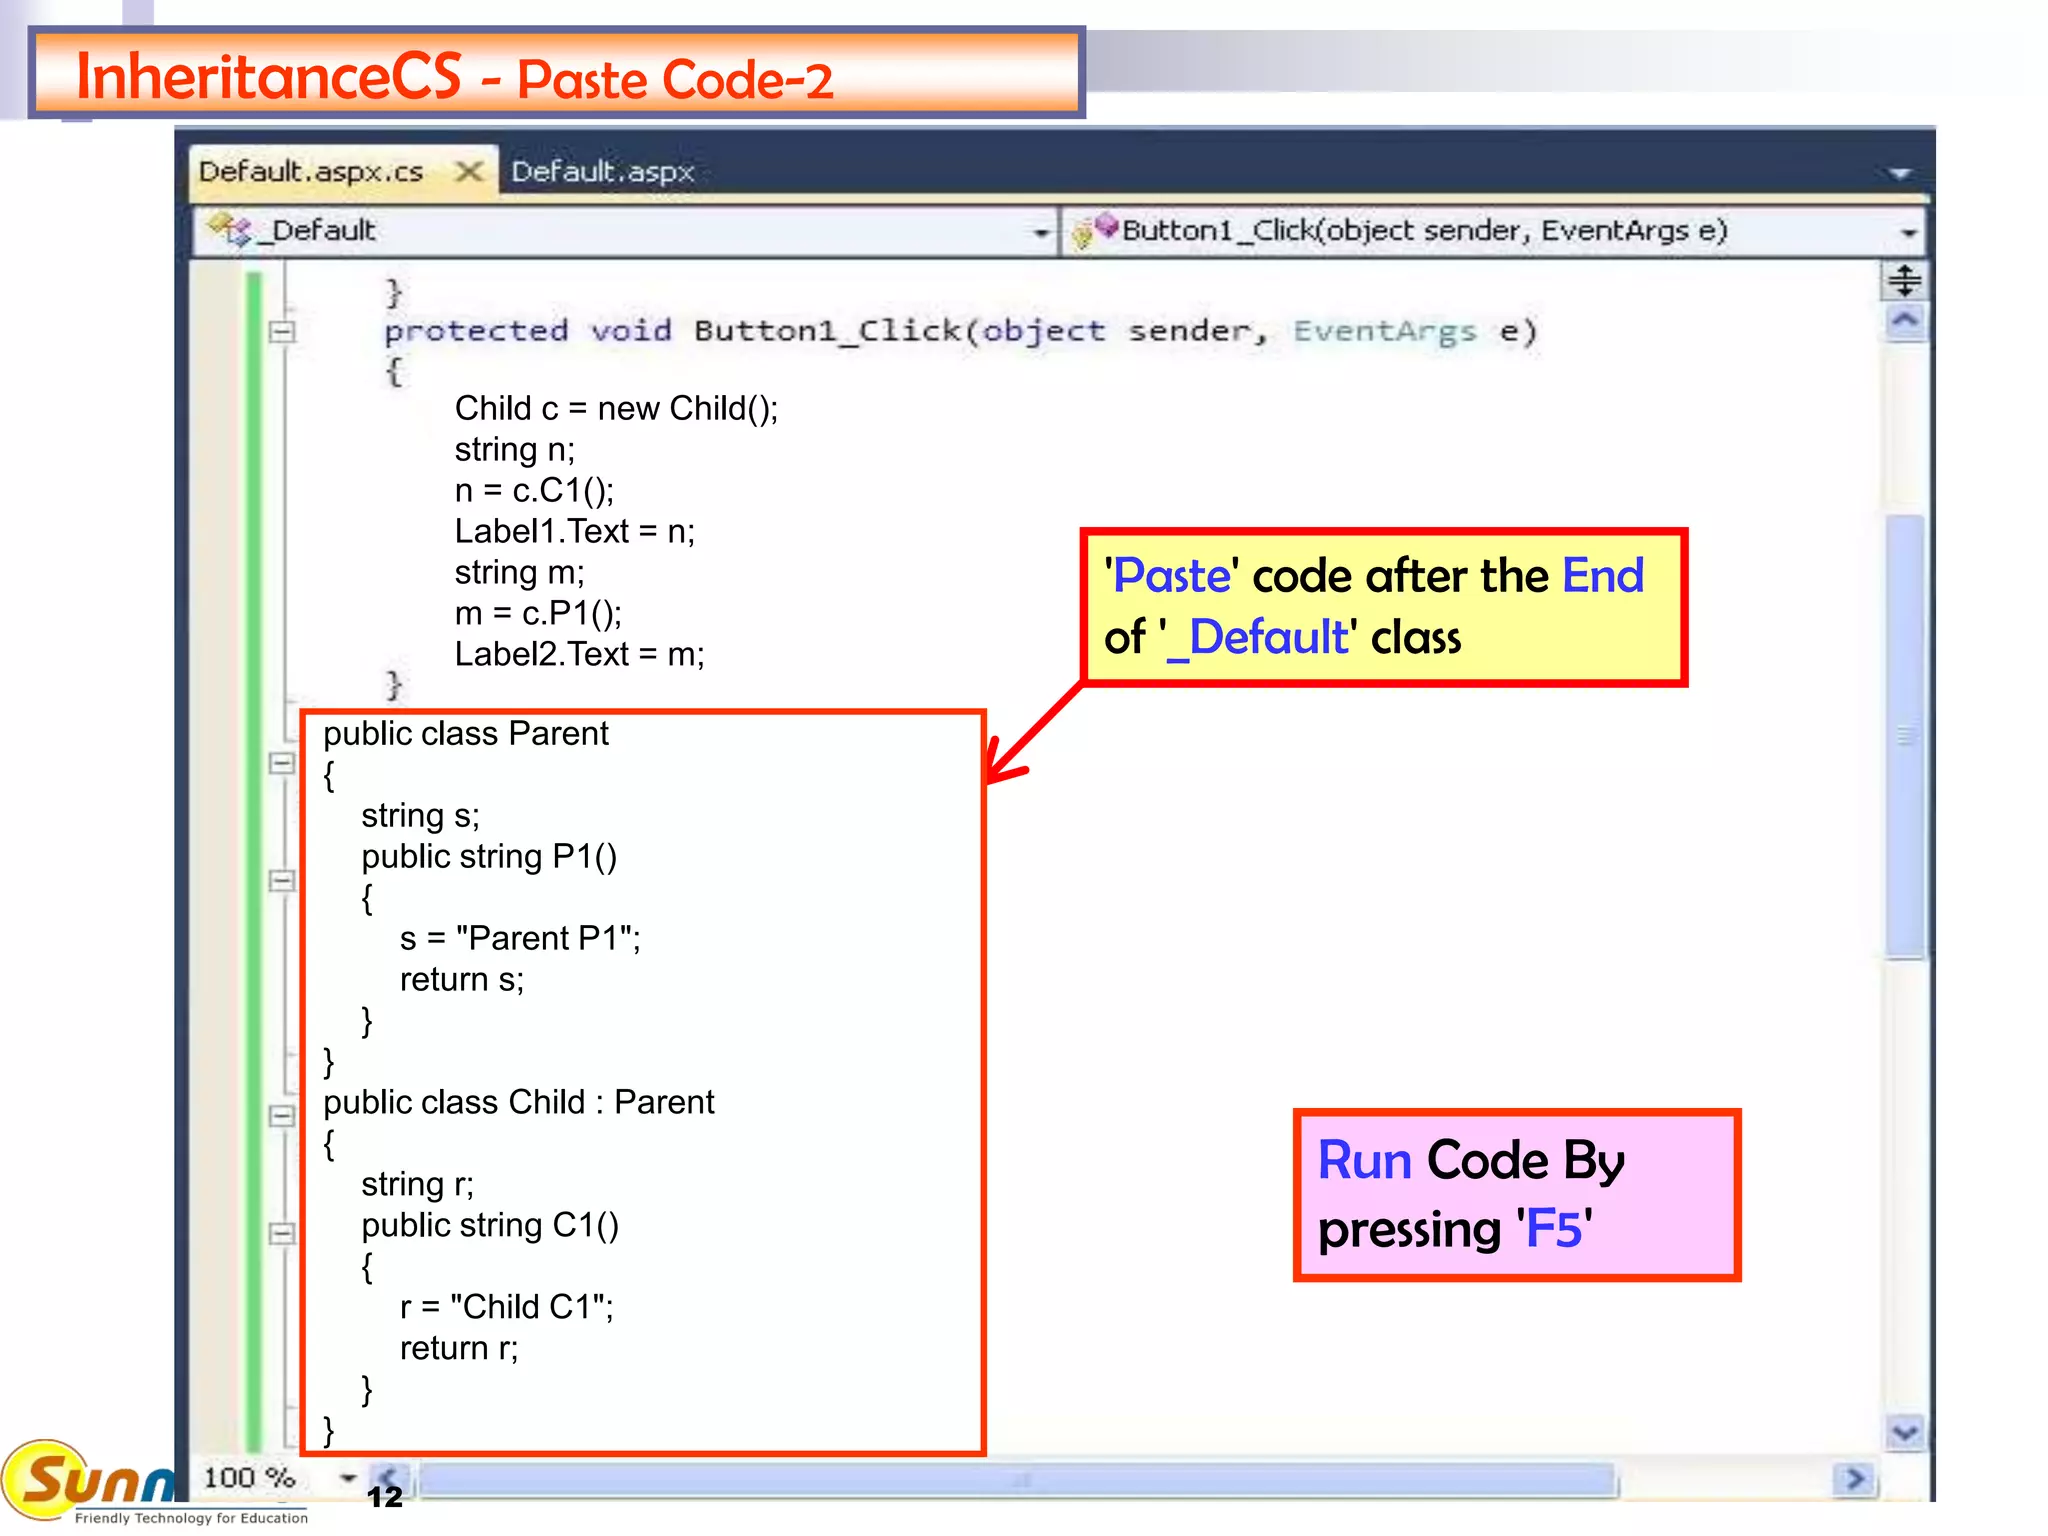Viewport: 2048px width, 1536px height.
Task: Collapse the Child class outline
Action: (282, 1114)
